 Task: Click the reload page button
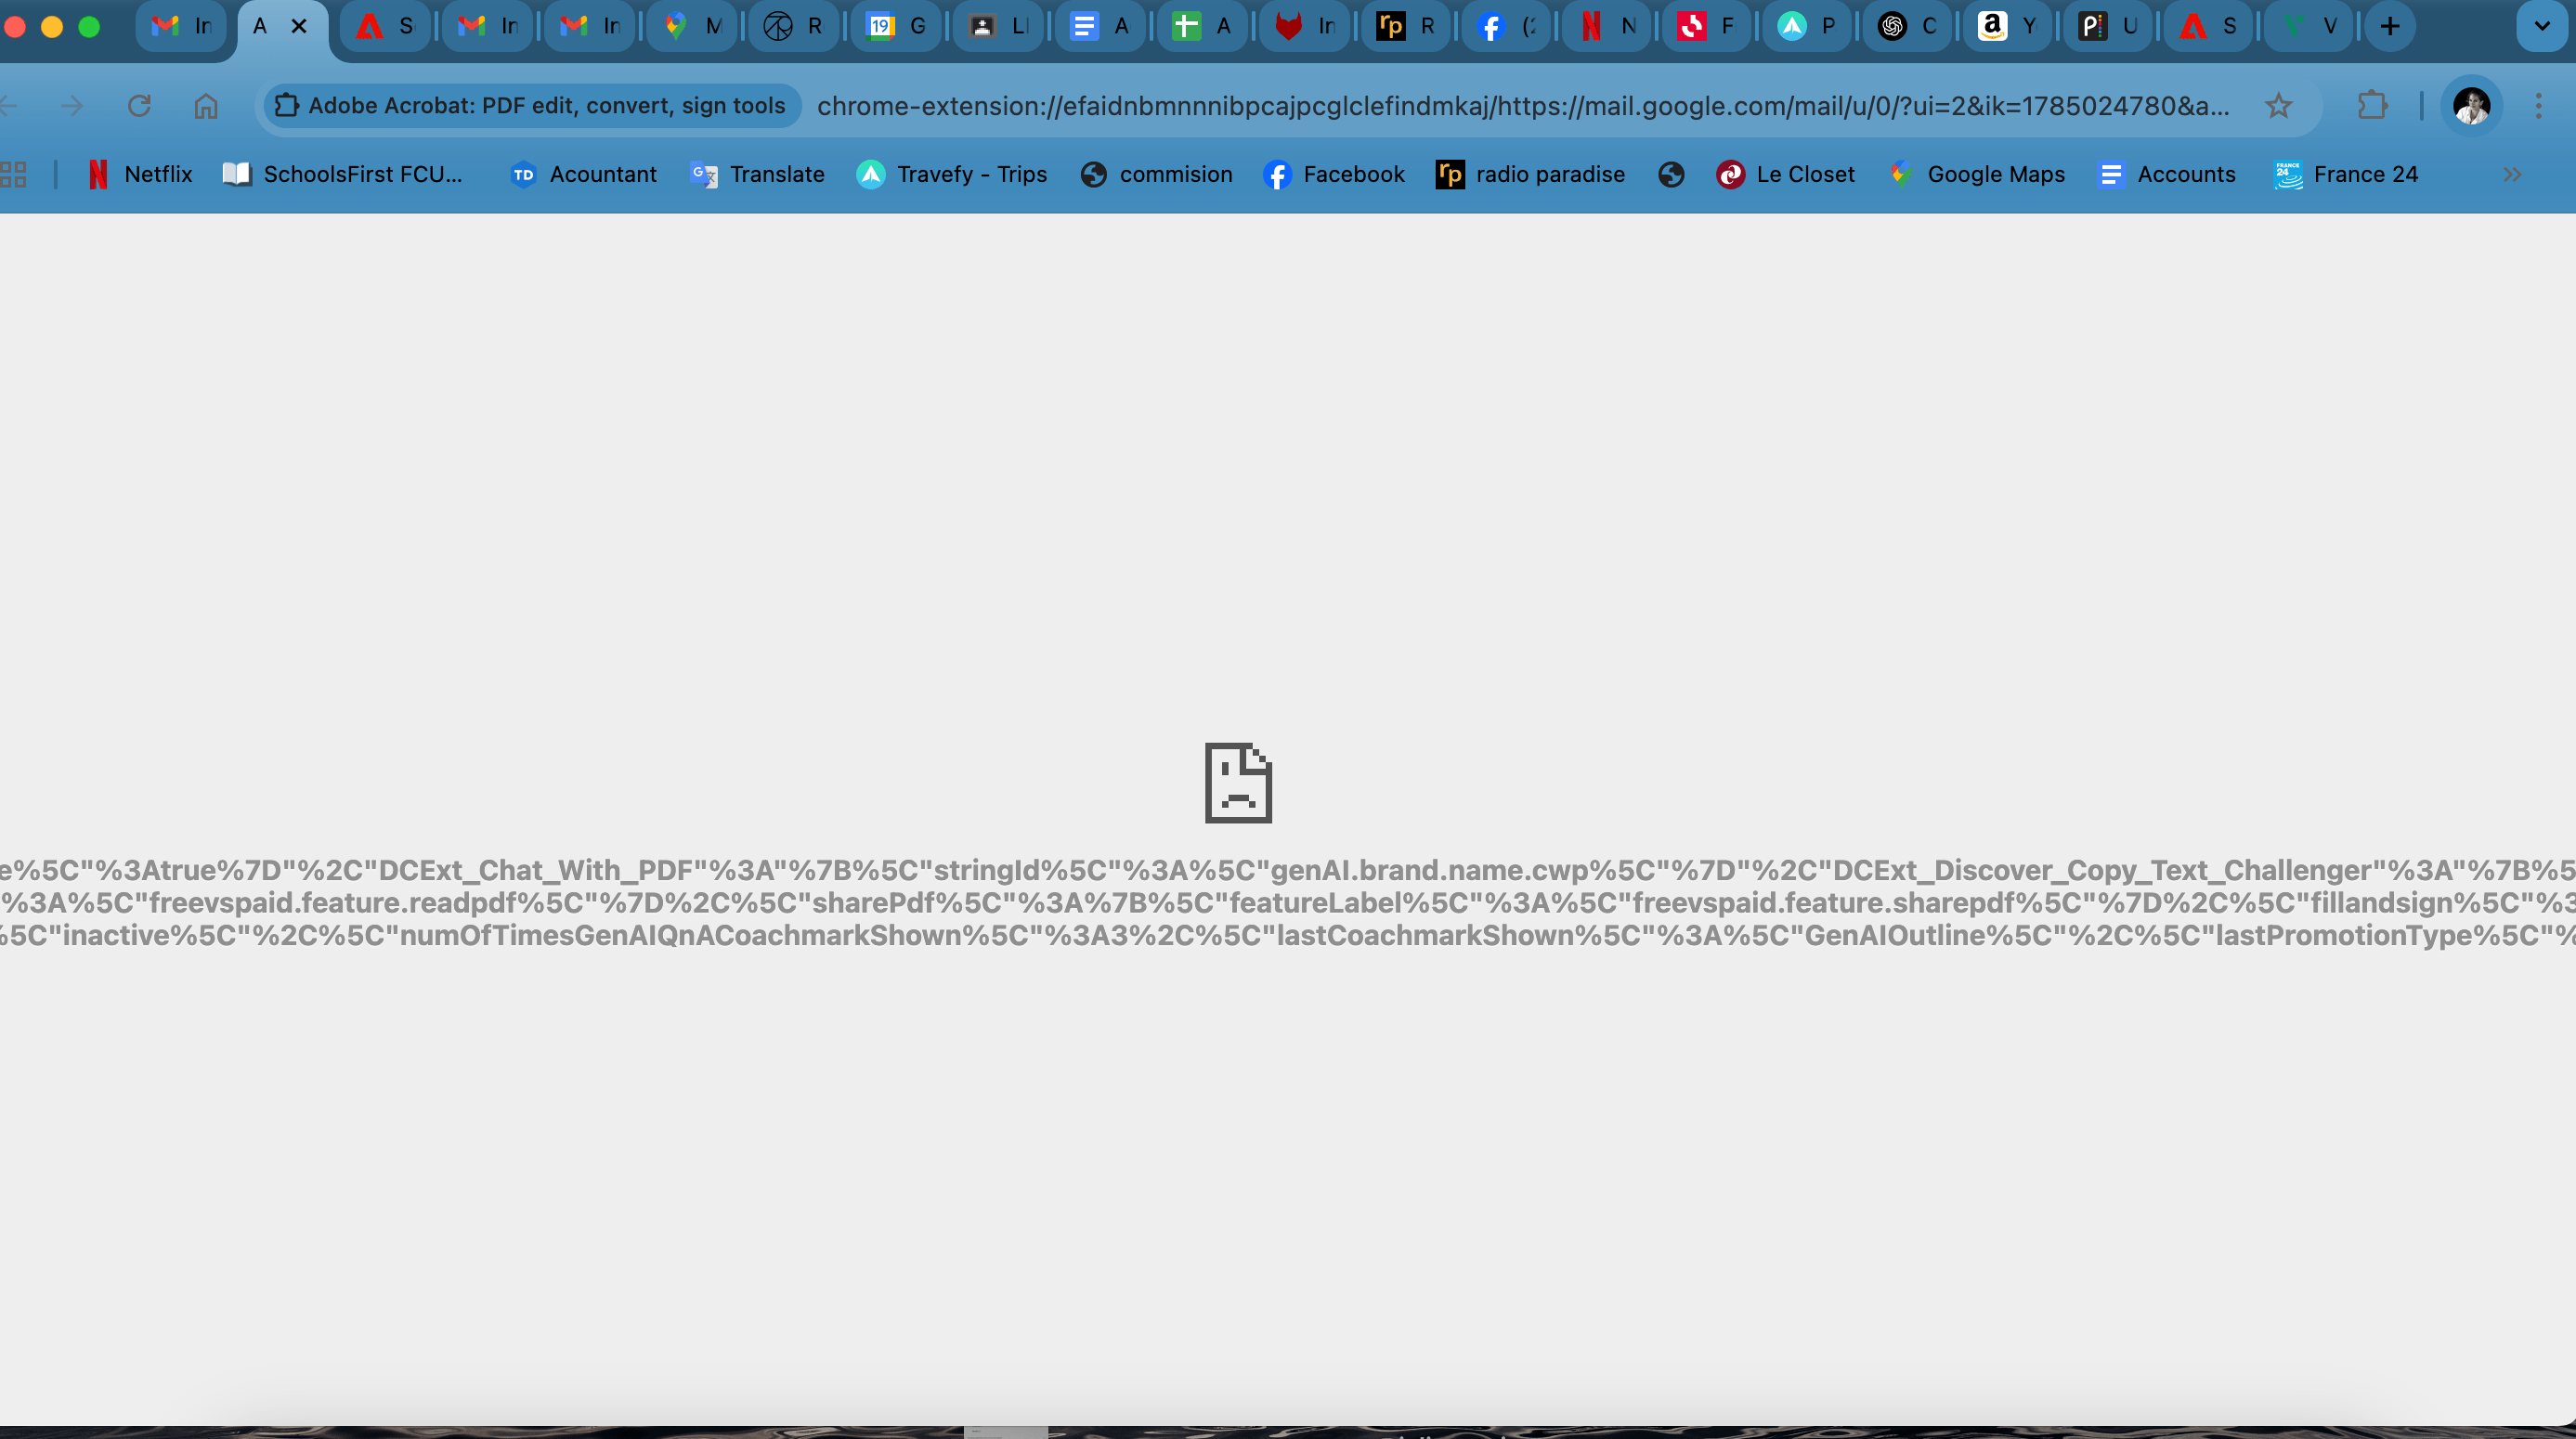click(139, 106)
